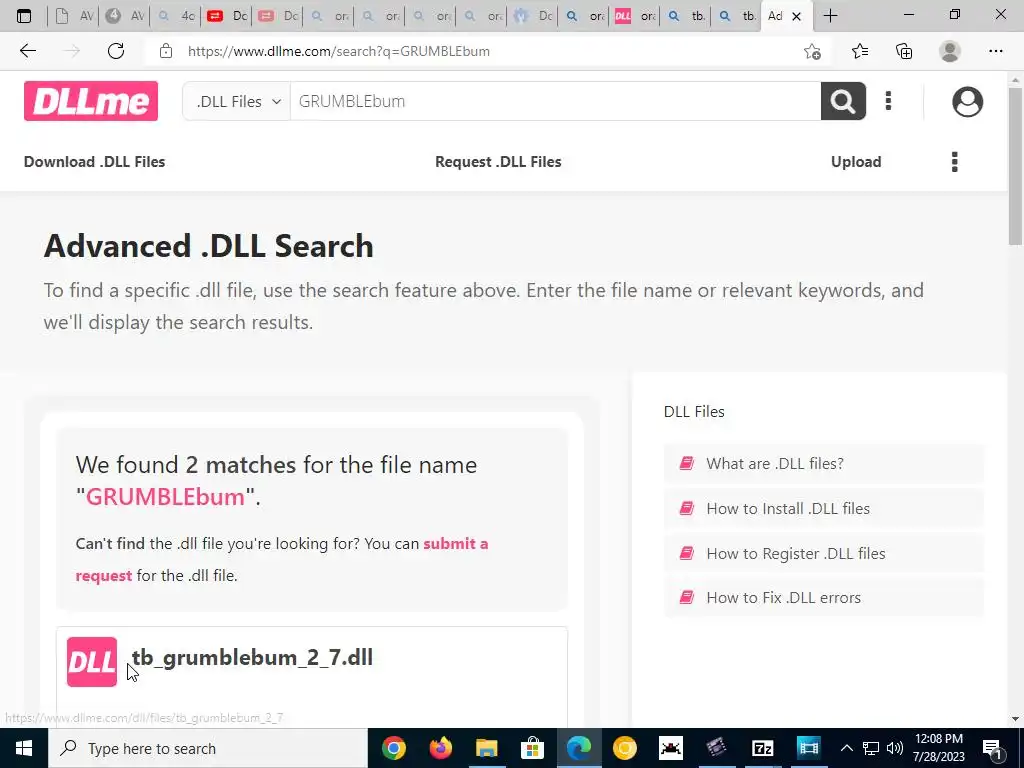The image size is (1024, 768).
Task: Go back with the browser back arrow
Action: tap(27, 51)
